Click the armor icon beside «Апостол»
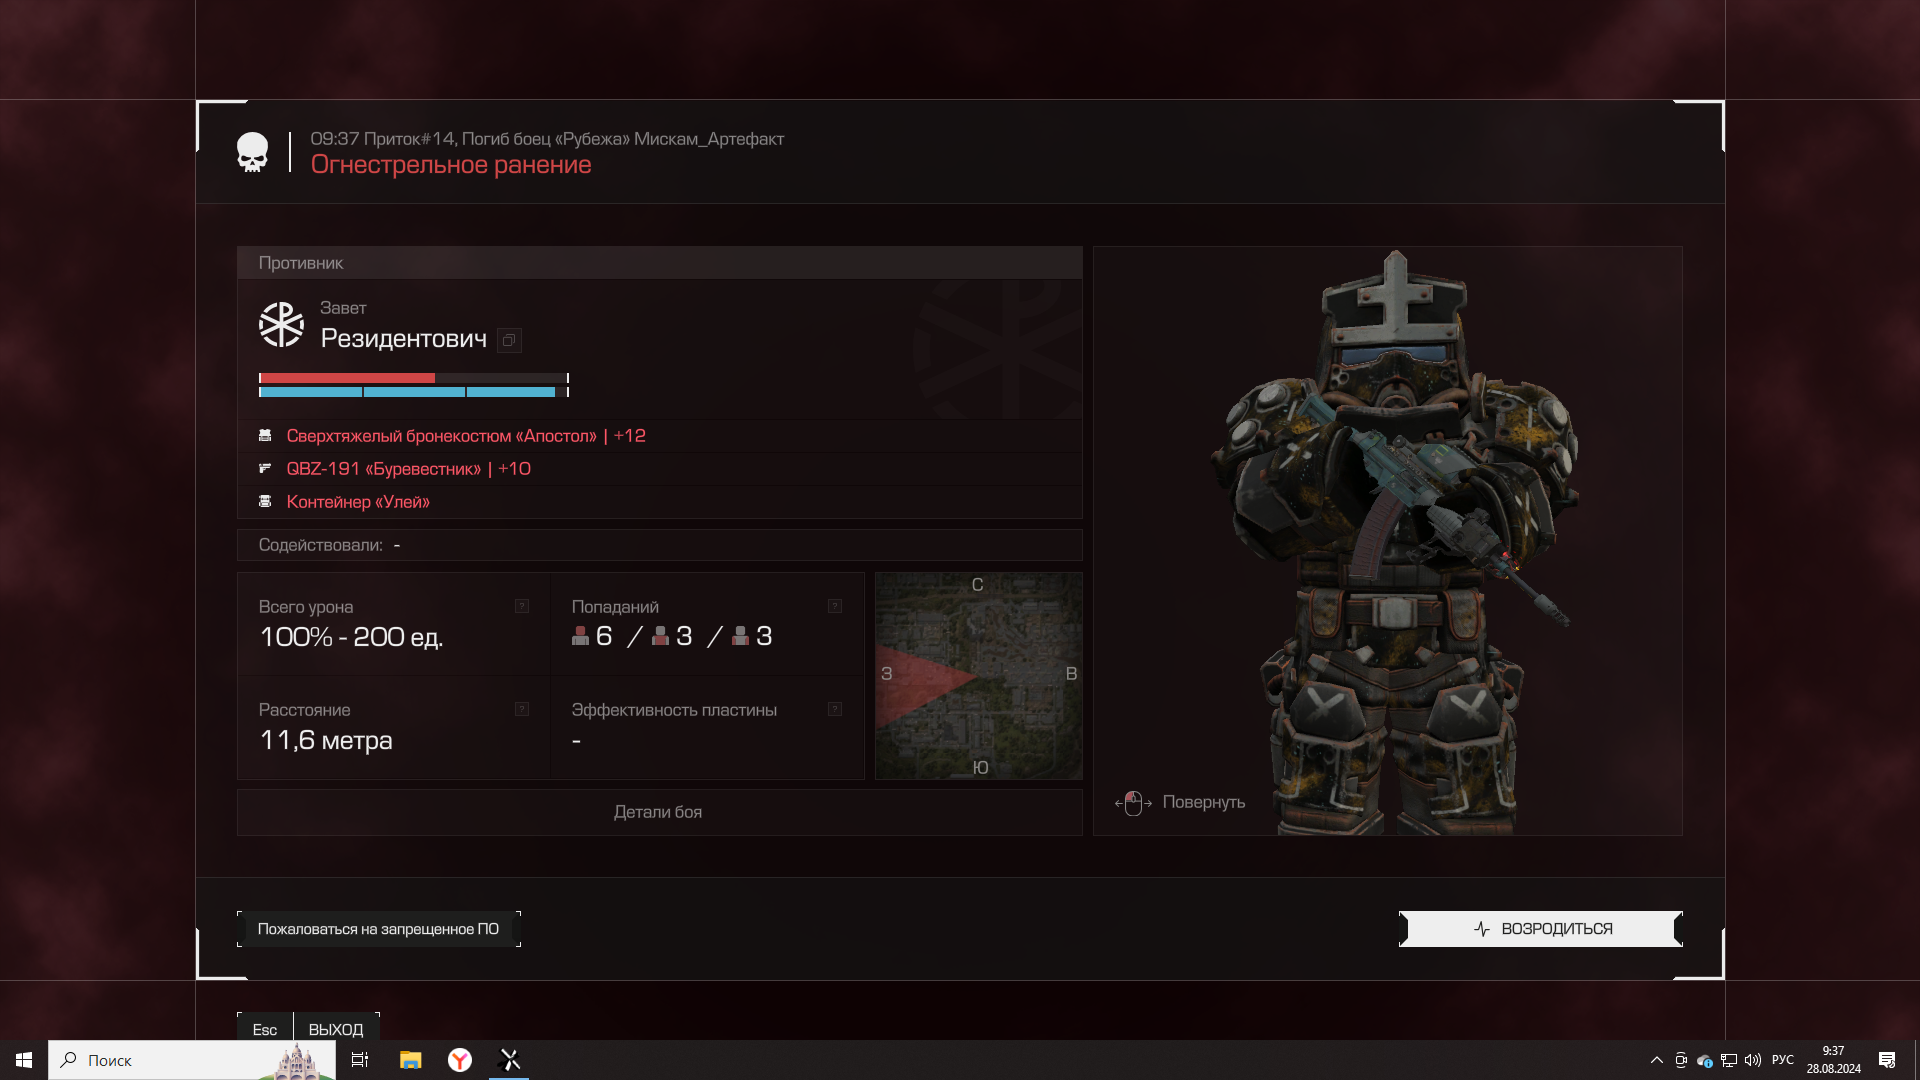 coord(265,436)
